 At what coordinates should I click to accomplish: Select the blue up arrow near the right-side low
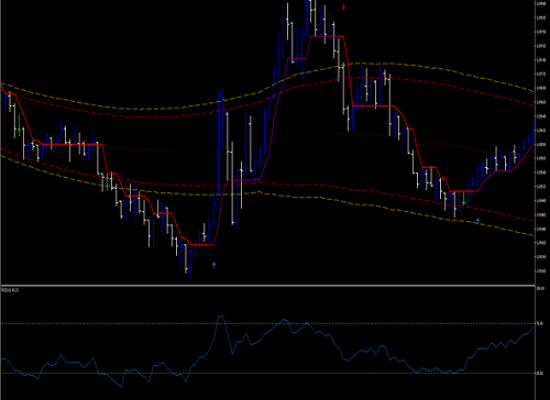478,220
